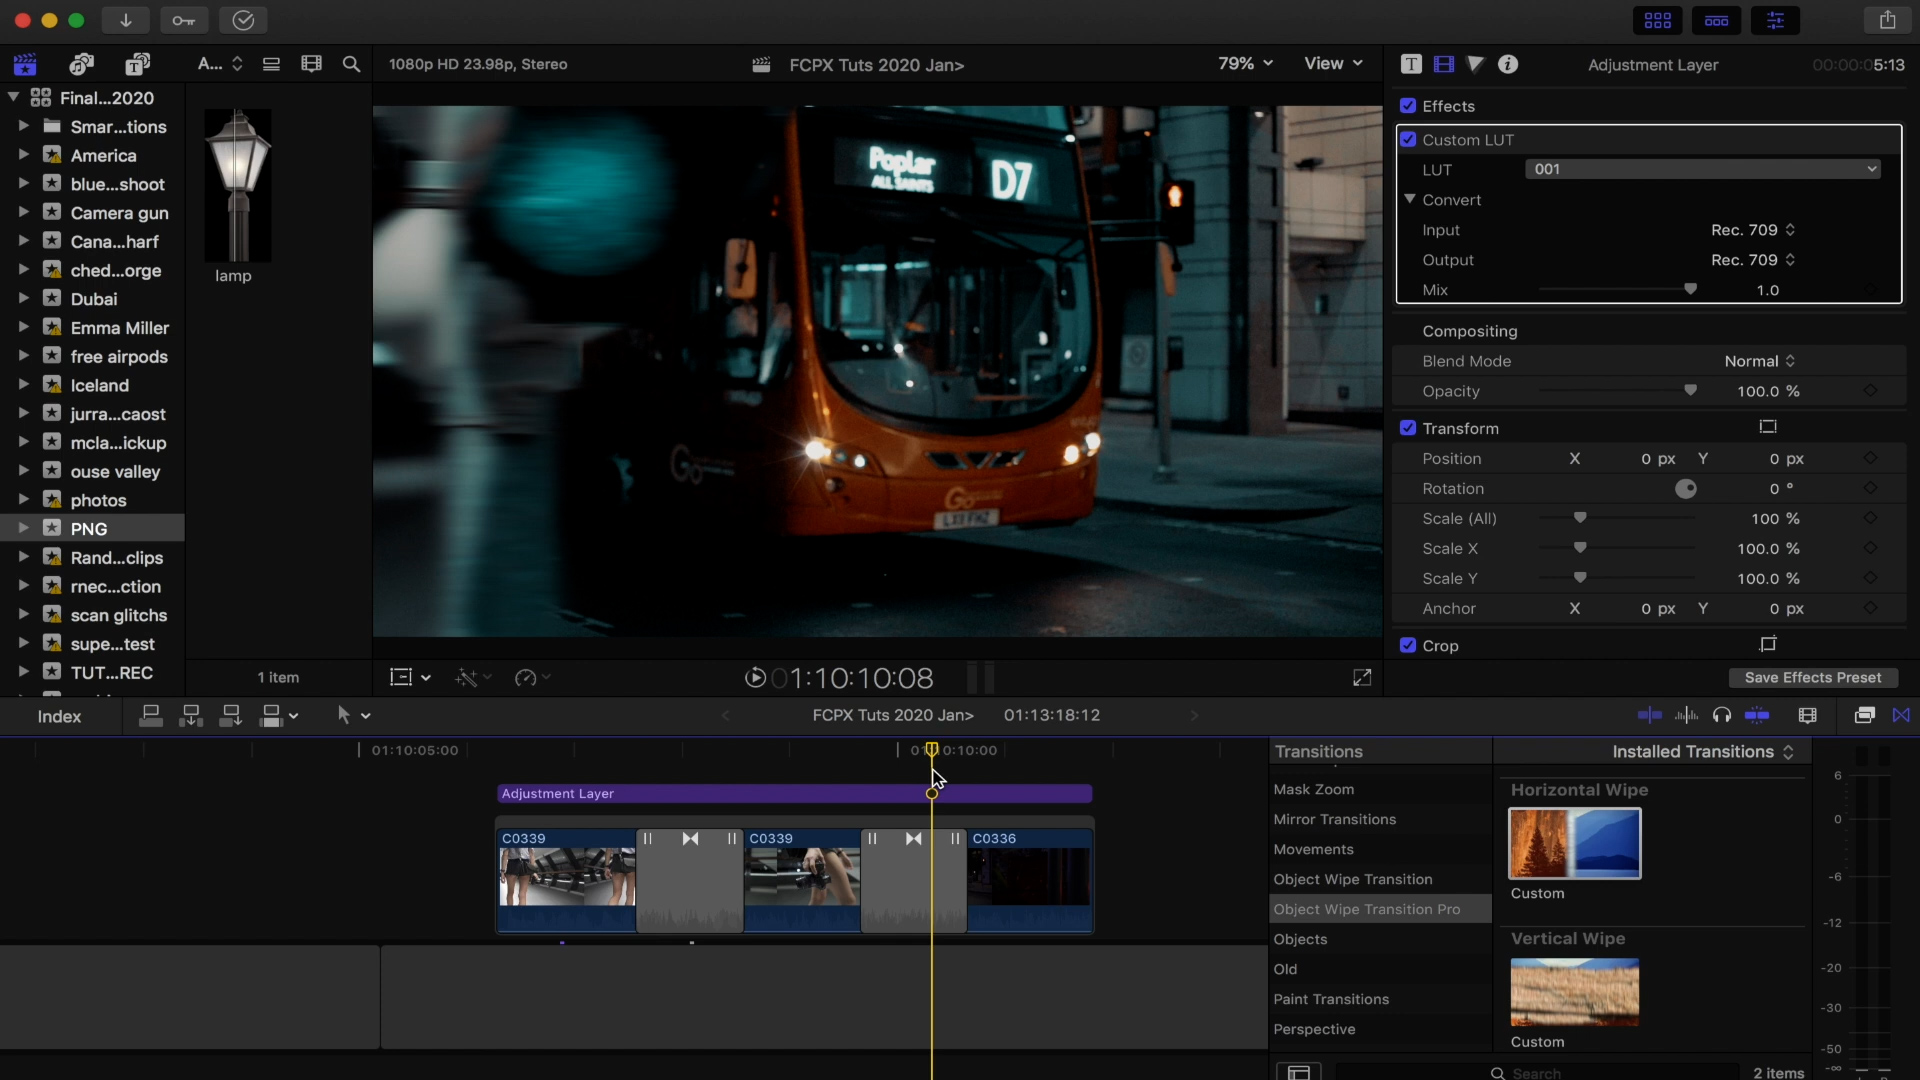The height and width of the screenshot is (1080, 1920).
Task: Click the Installed Transitions dropdown
Action: [1700, 750]
